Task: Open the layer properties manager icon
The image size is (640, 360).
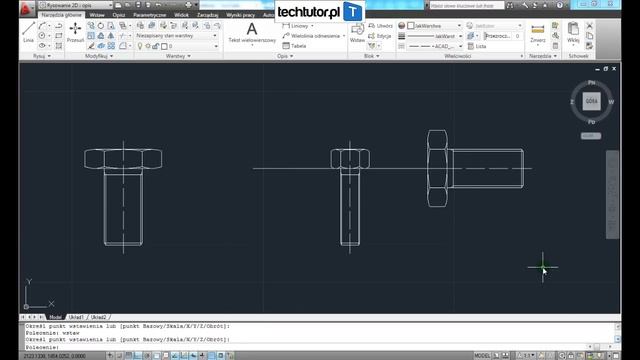Action: (140, 26)
